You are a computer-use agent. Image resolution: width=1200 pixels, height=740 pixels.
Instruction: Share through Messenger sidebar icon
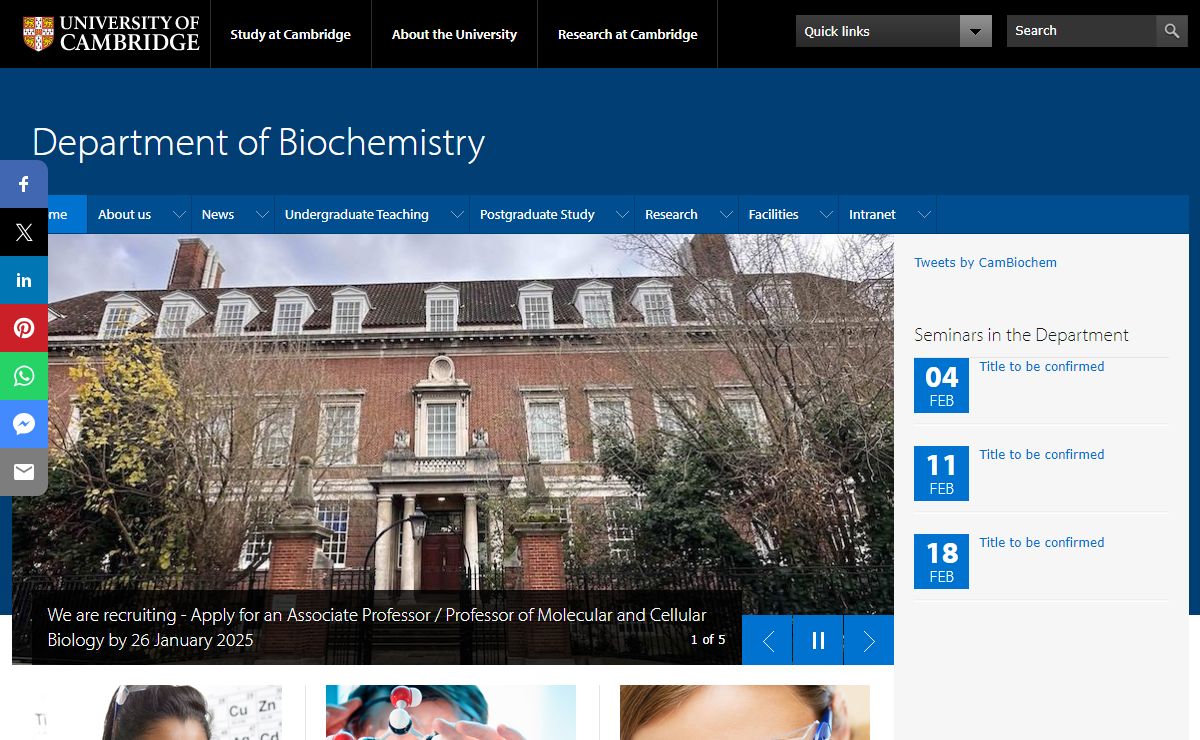pos(24,424)
